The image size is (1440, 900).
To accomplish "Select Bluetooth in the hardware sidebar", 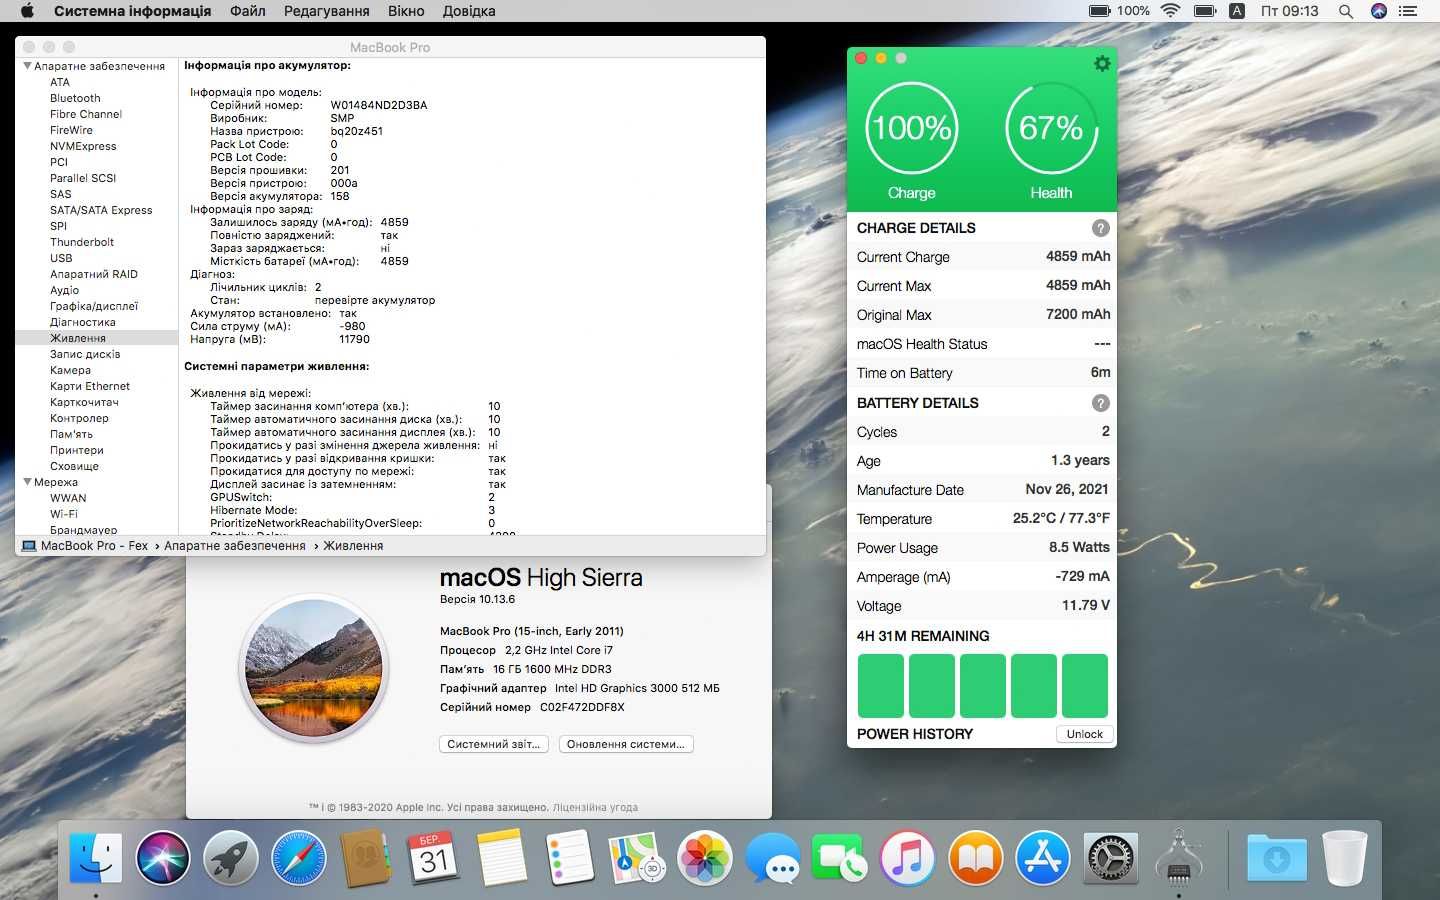I will pyautogui.click(x=75, y=98).
